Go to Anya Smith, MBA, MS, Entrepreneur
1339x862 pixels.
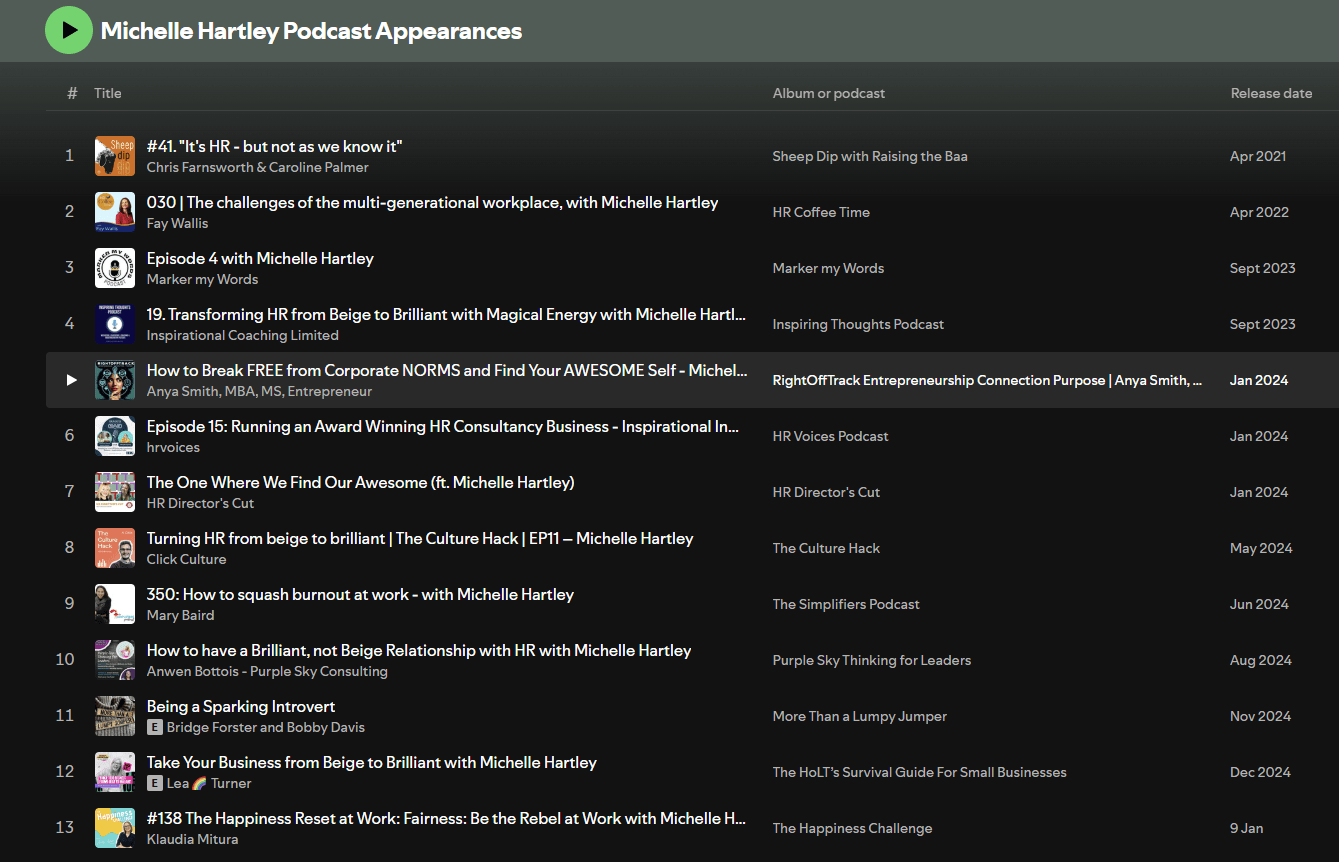pyautogui.click(x=259, y=391)
